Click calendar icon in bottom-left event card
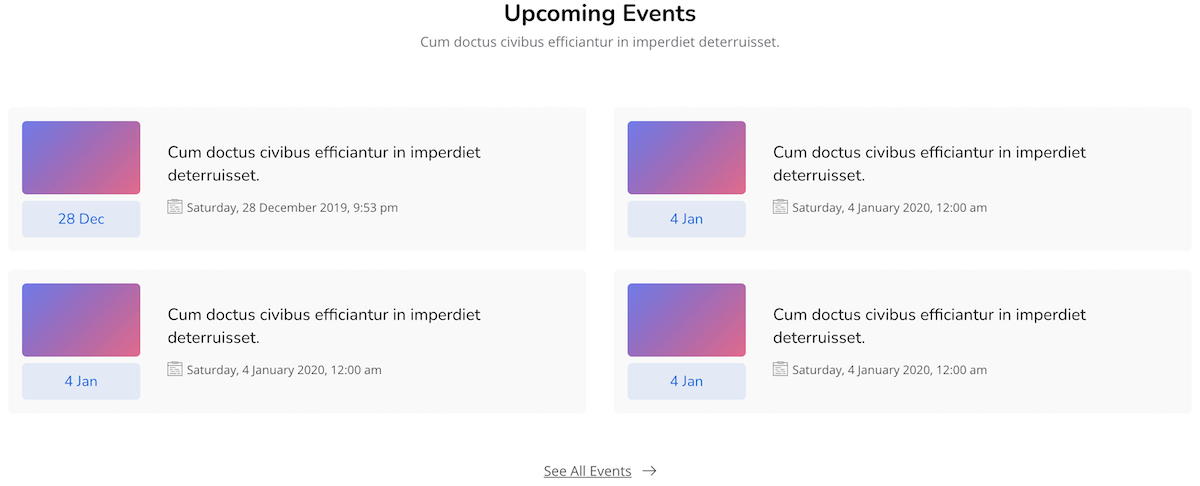The width and height of the screenshot is (1200, 486). pos(175,369)
